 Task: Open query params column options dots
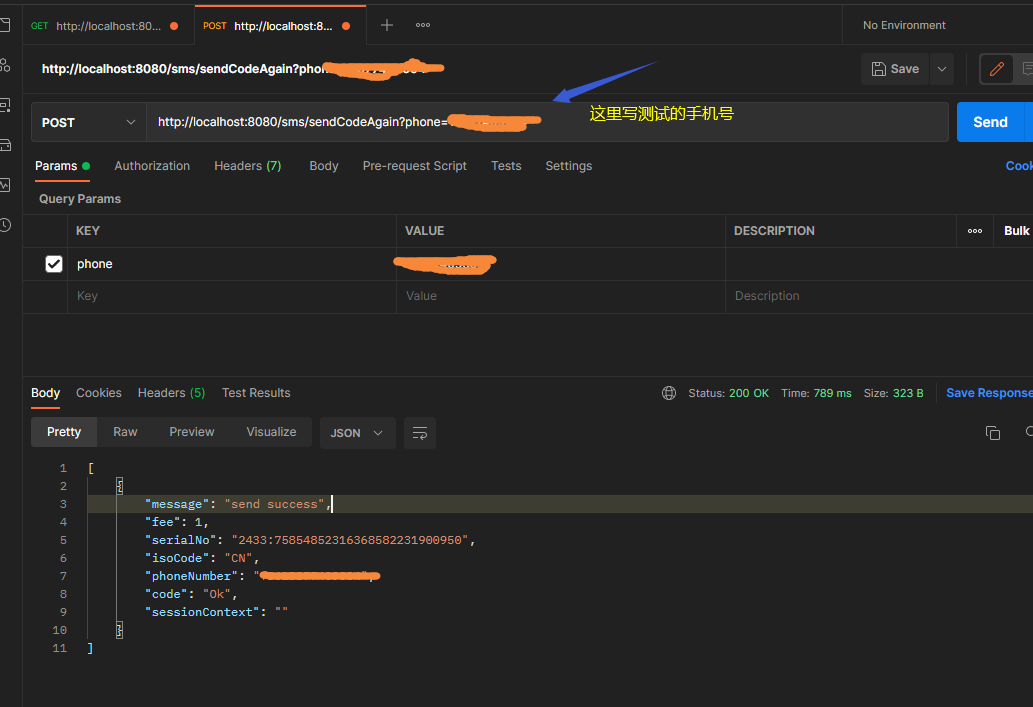[975, 231]
